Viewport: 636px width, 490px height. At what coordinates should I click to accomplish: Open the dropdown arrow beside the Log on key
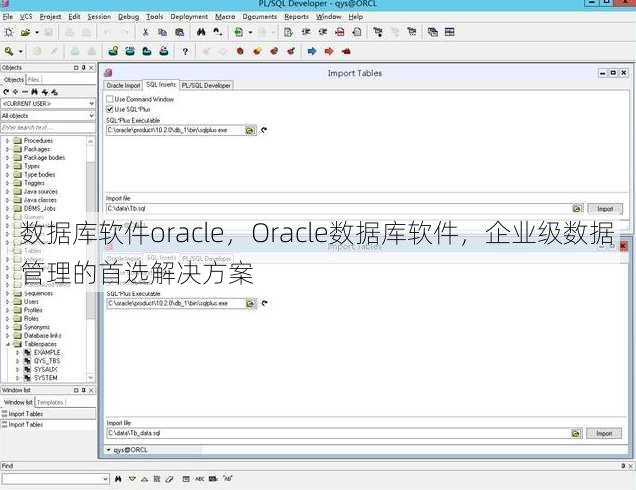click(x=20, y=52)
